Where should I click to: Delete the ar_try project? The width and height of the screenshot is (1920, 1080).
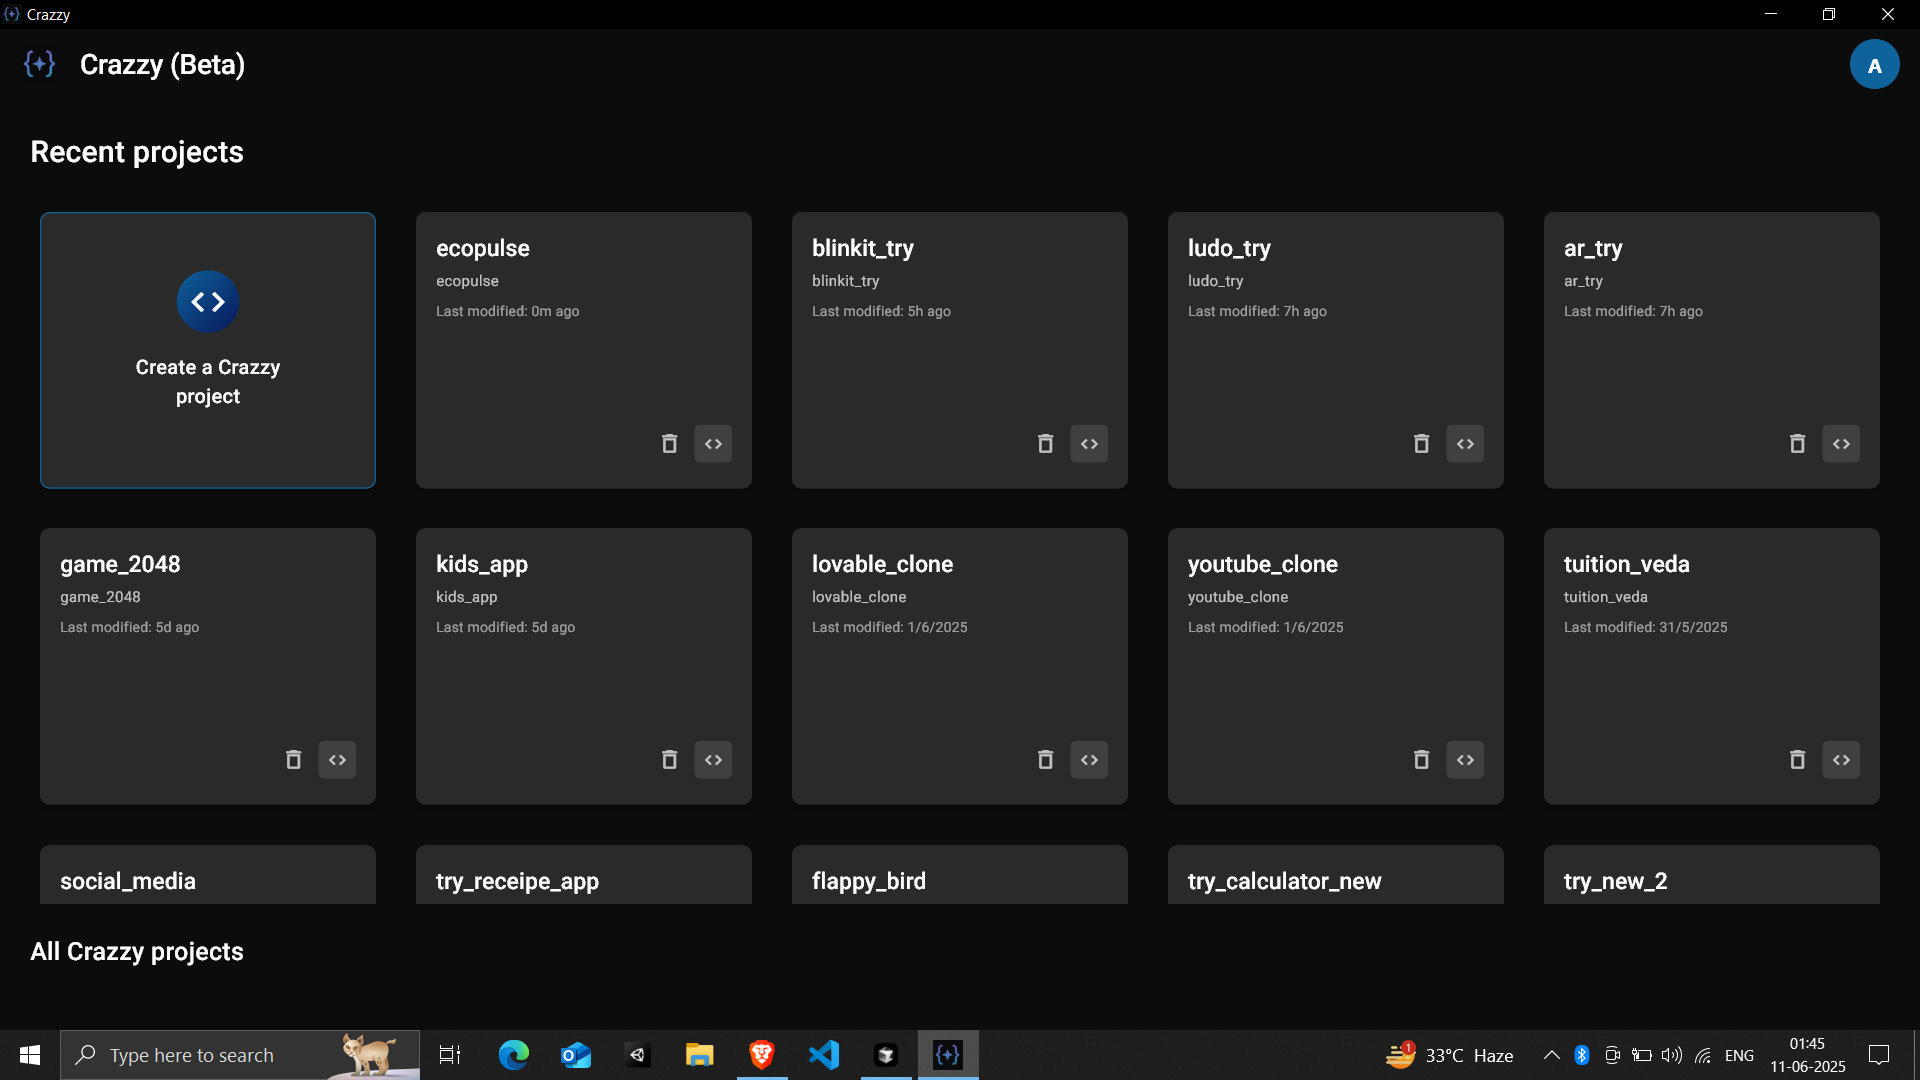click(1797, 443)
